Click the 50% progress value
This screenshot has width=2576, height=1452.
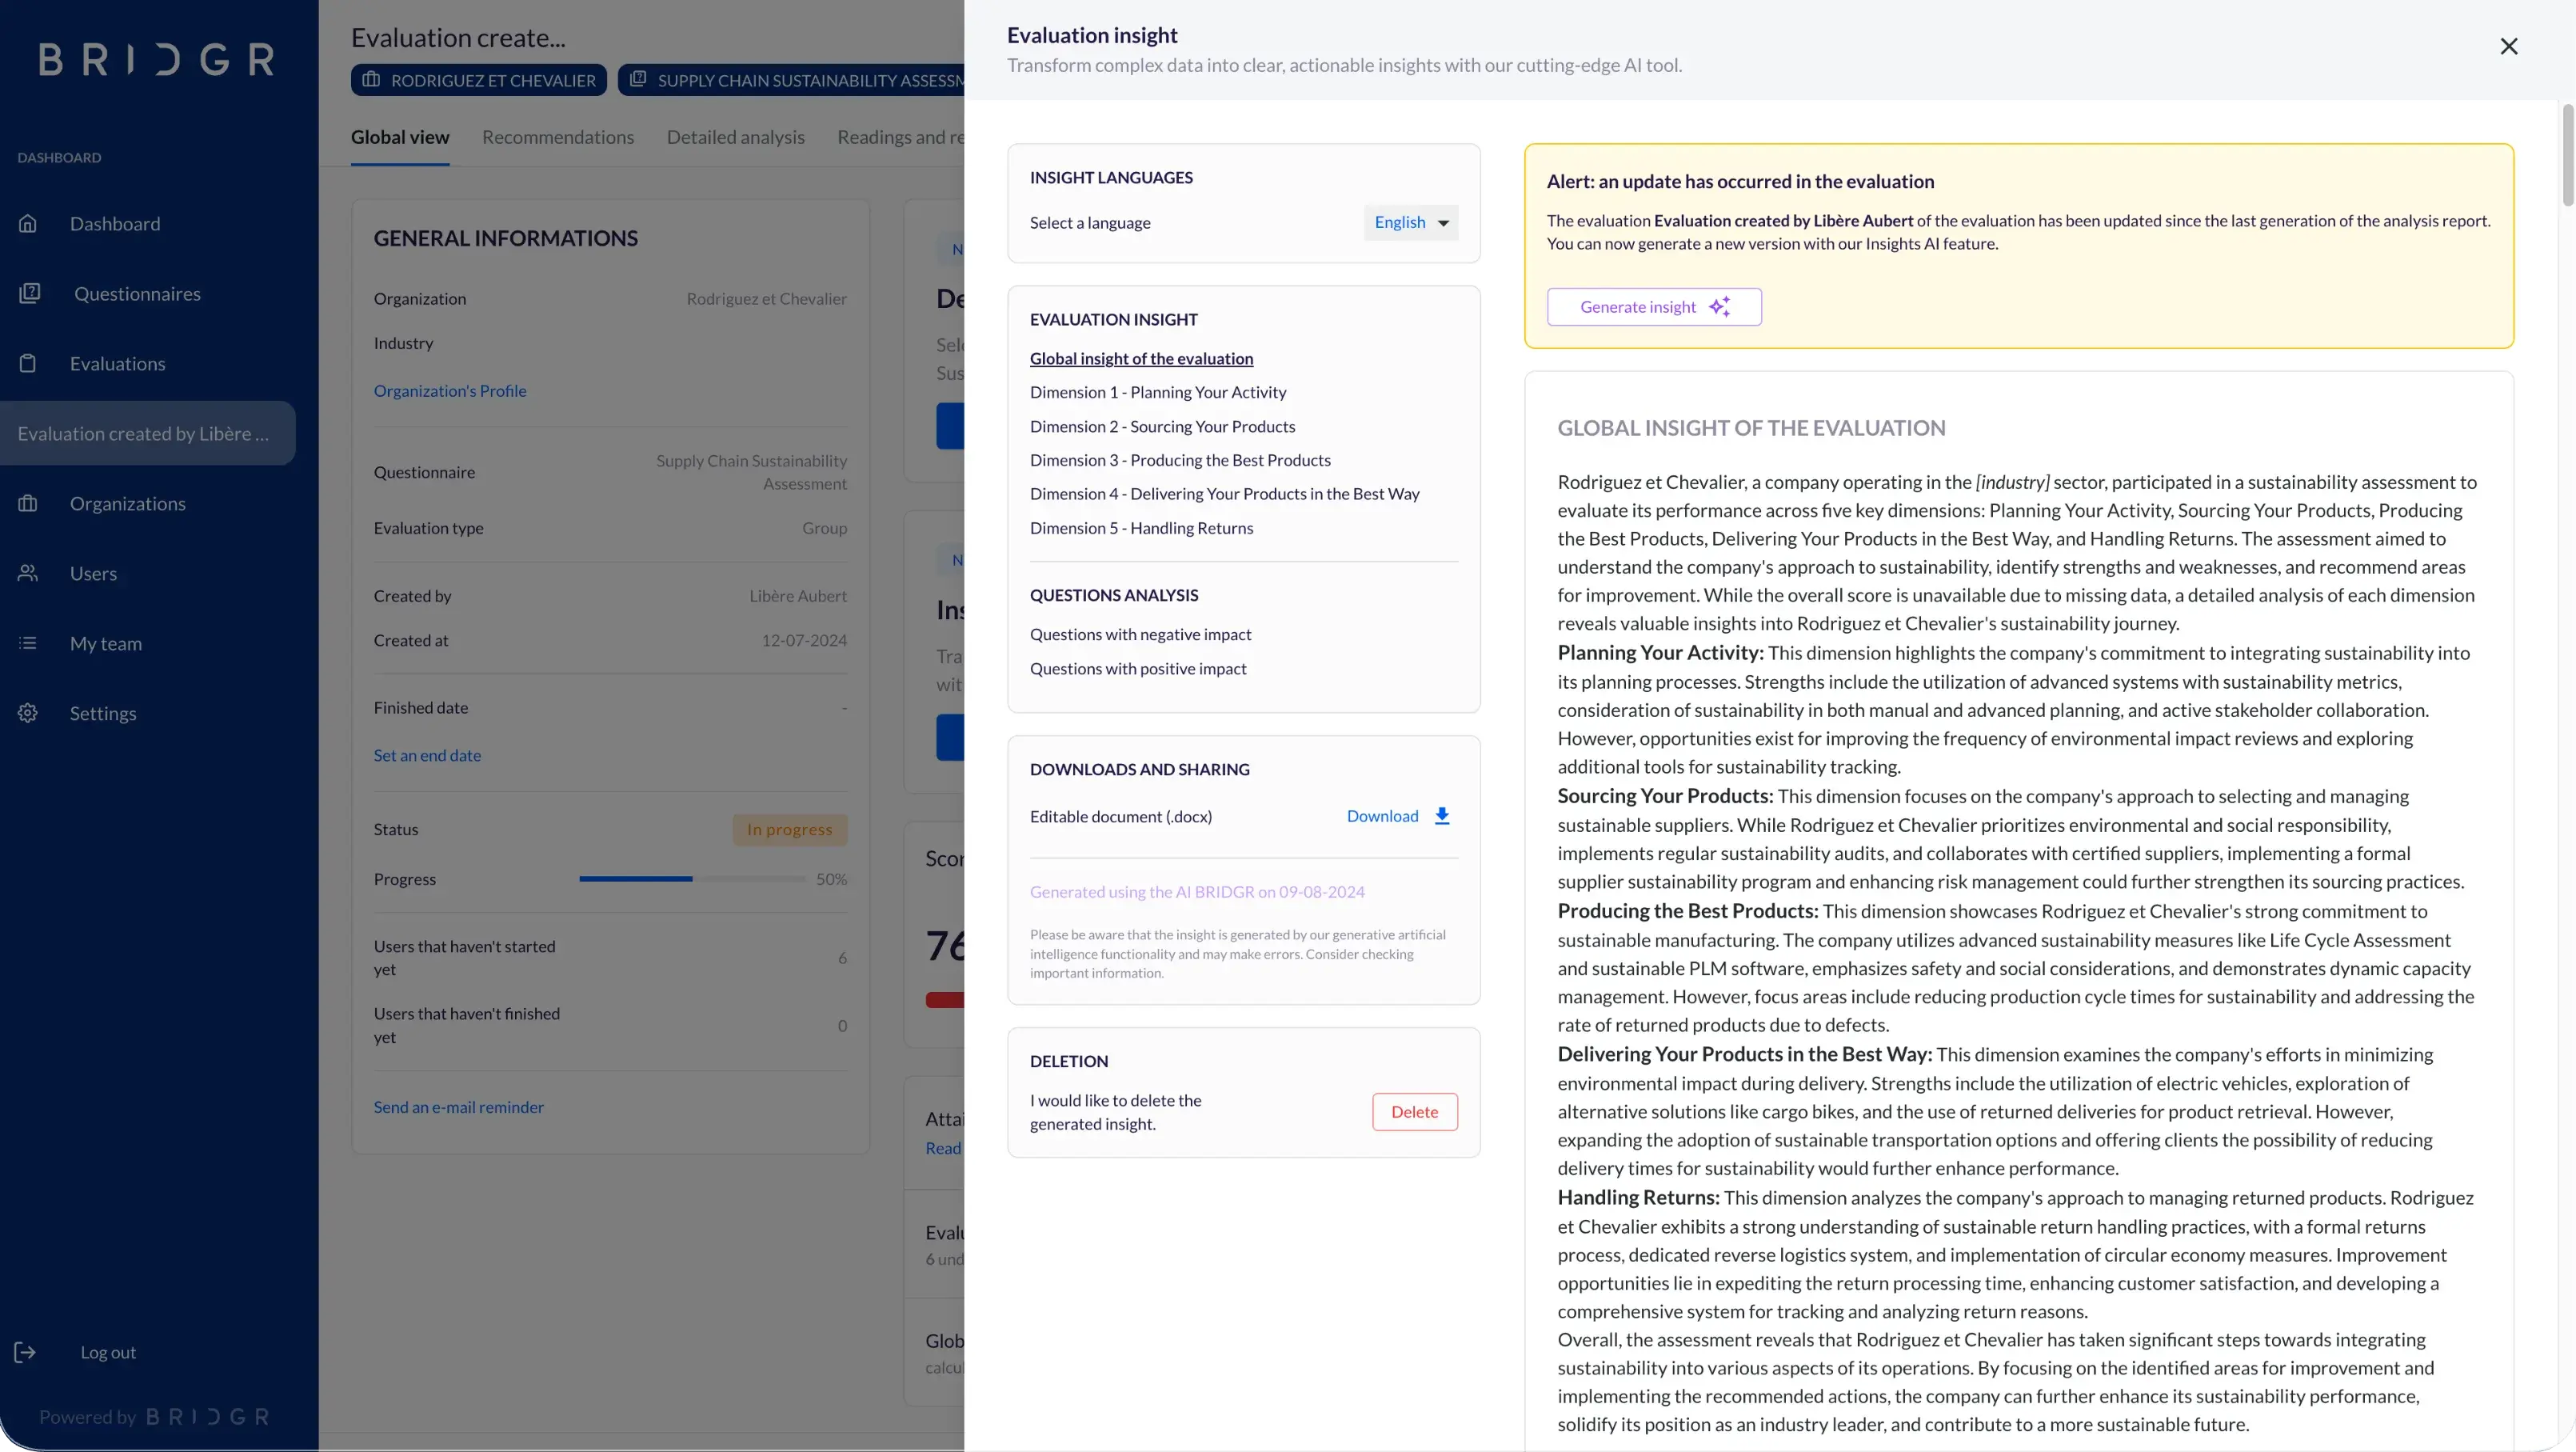click(831, 879)
